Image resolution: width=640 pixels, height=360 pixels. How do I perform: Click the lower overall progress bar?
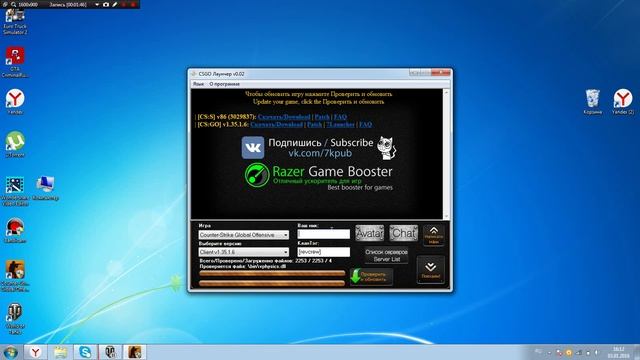coord(272,283)
